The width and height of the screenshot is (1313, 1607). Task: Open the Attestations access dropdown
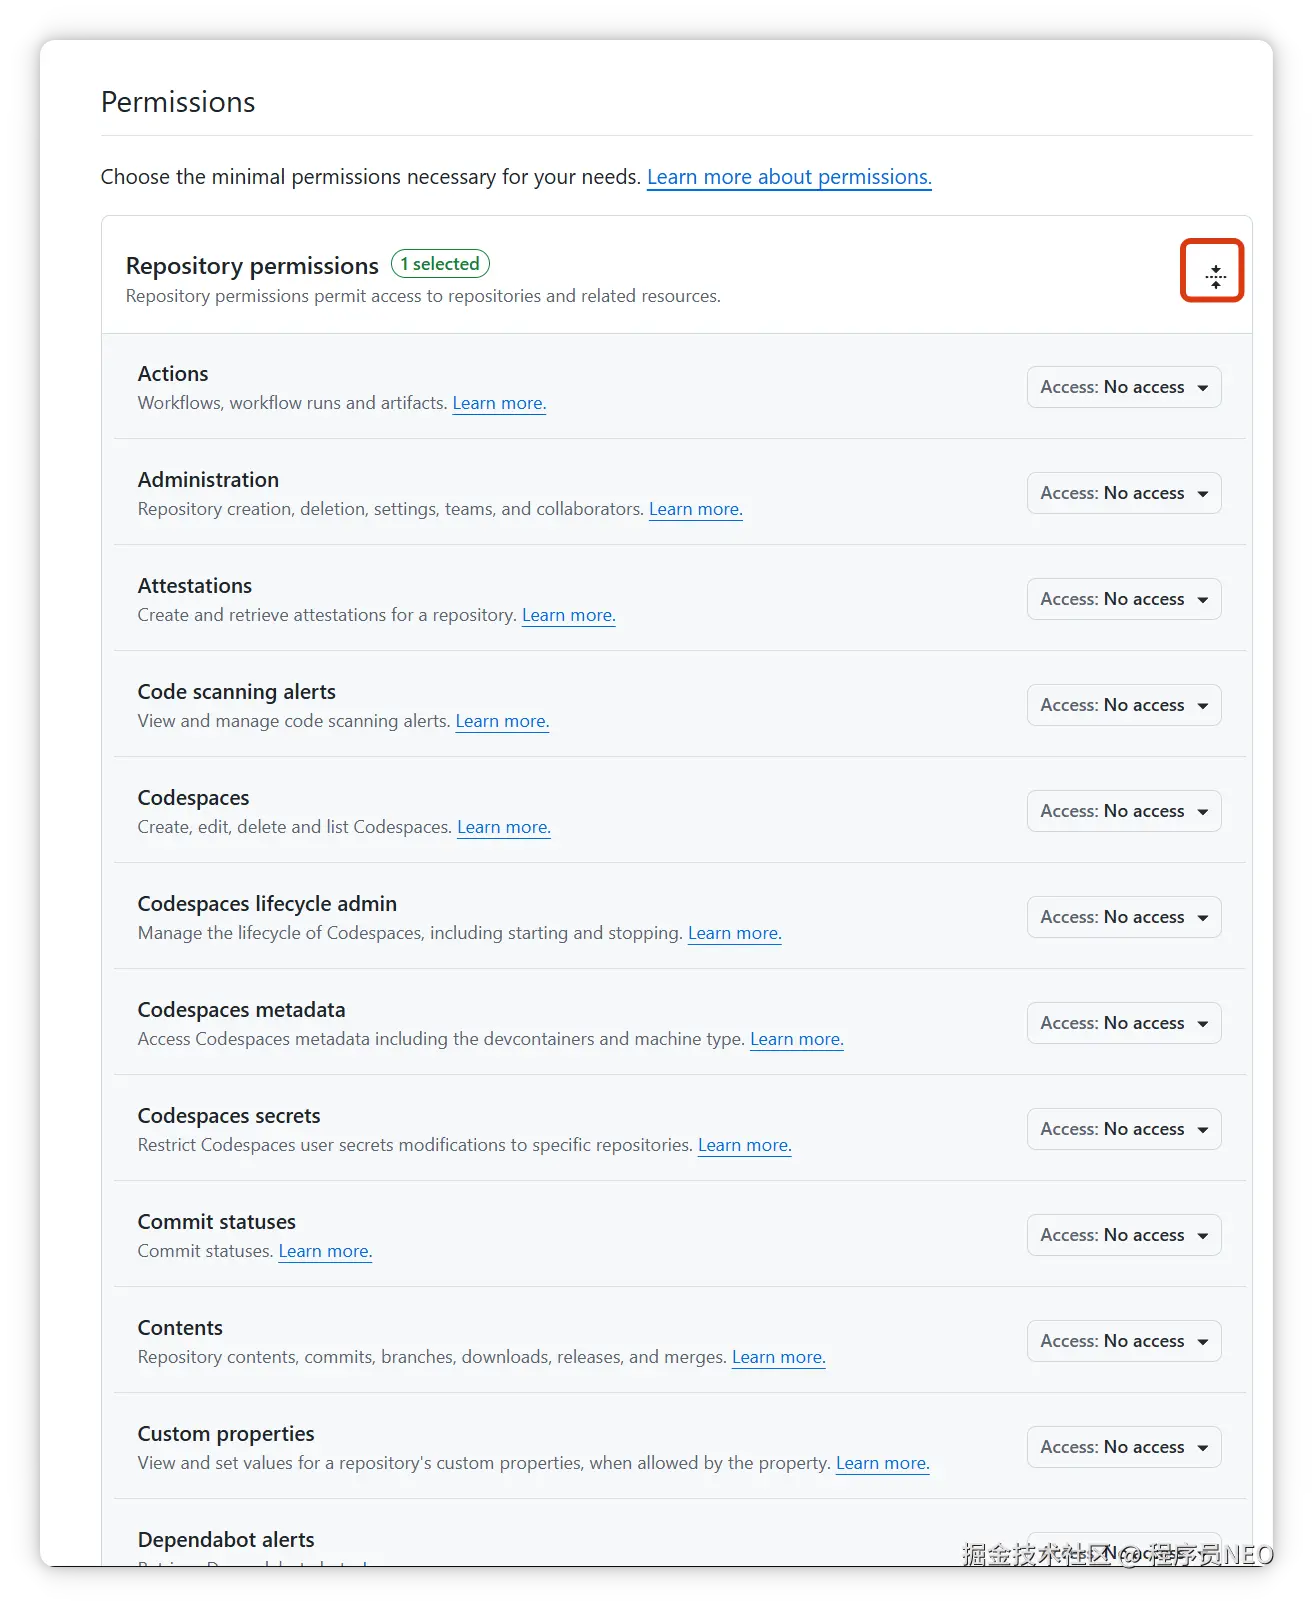1123,599
